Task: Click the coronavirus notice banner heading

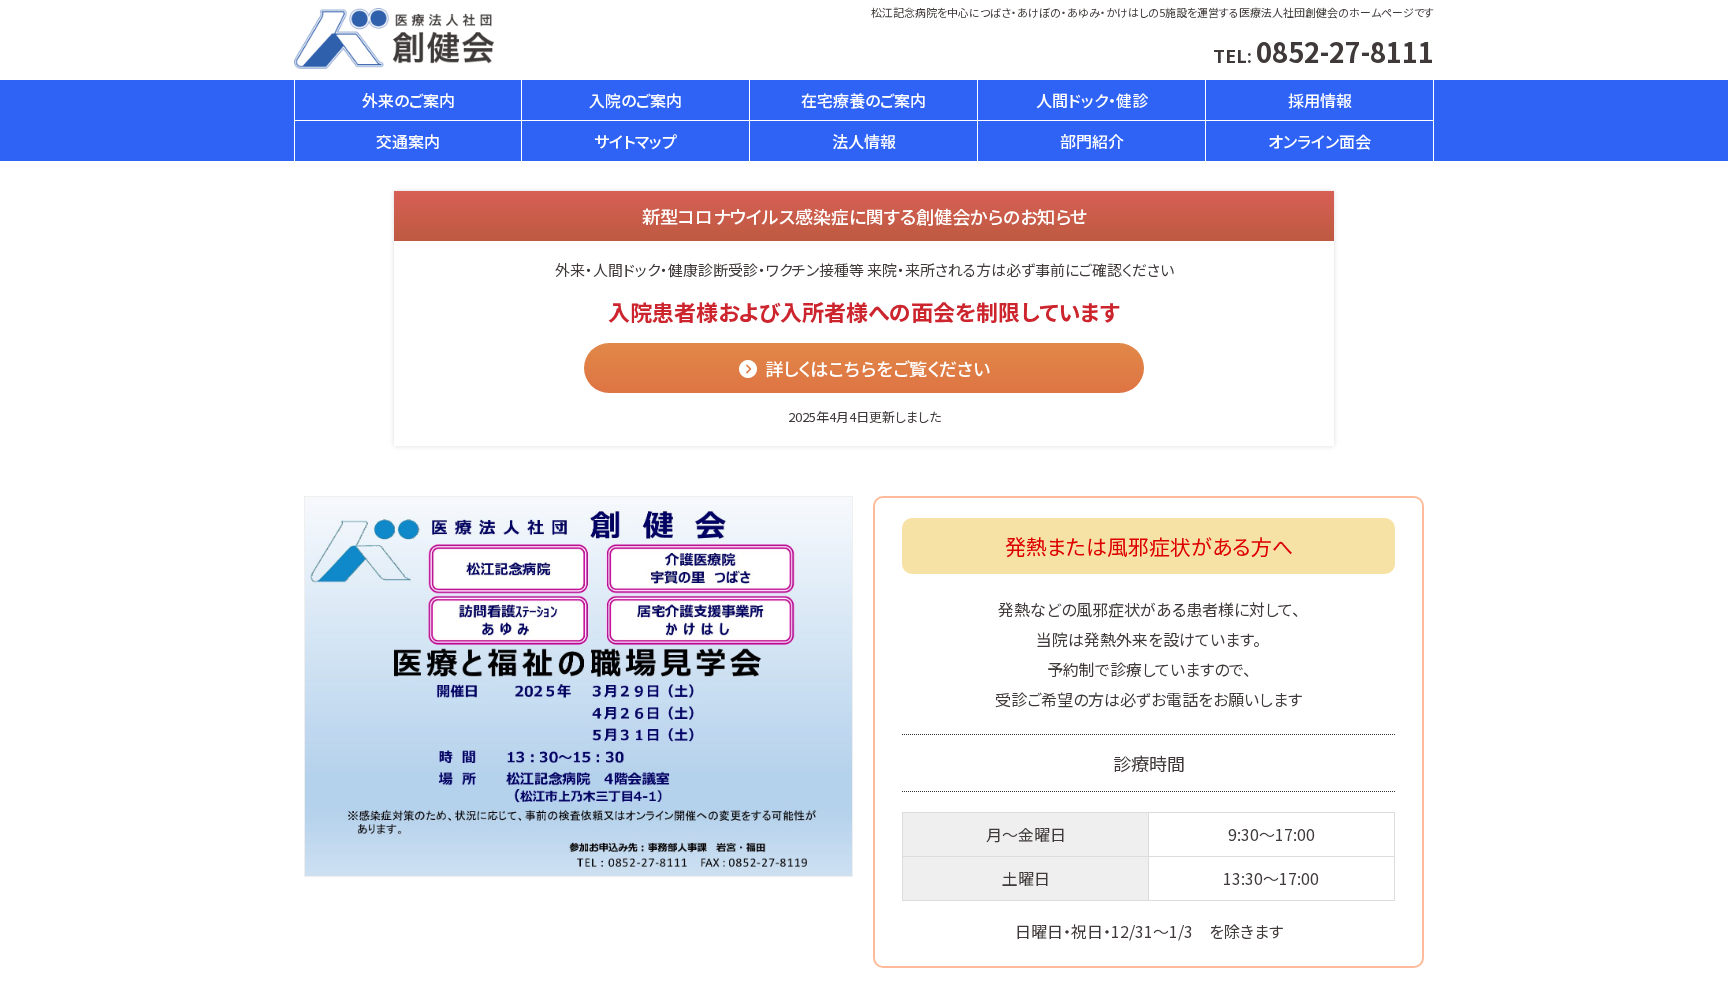Action: click(x=863, y=216)
